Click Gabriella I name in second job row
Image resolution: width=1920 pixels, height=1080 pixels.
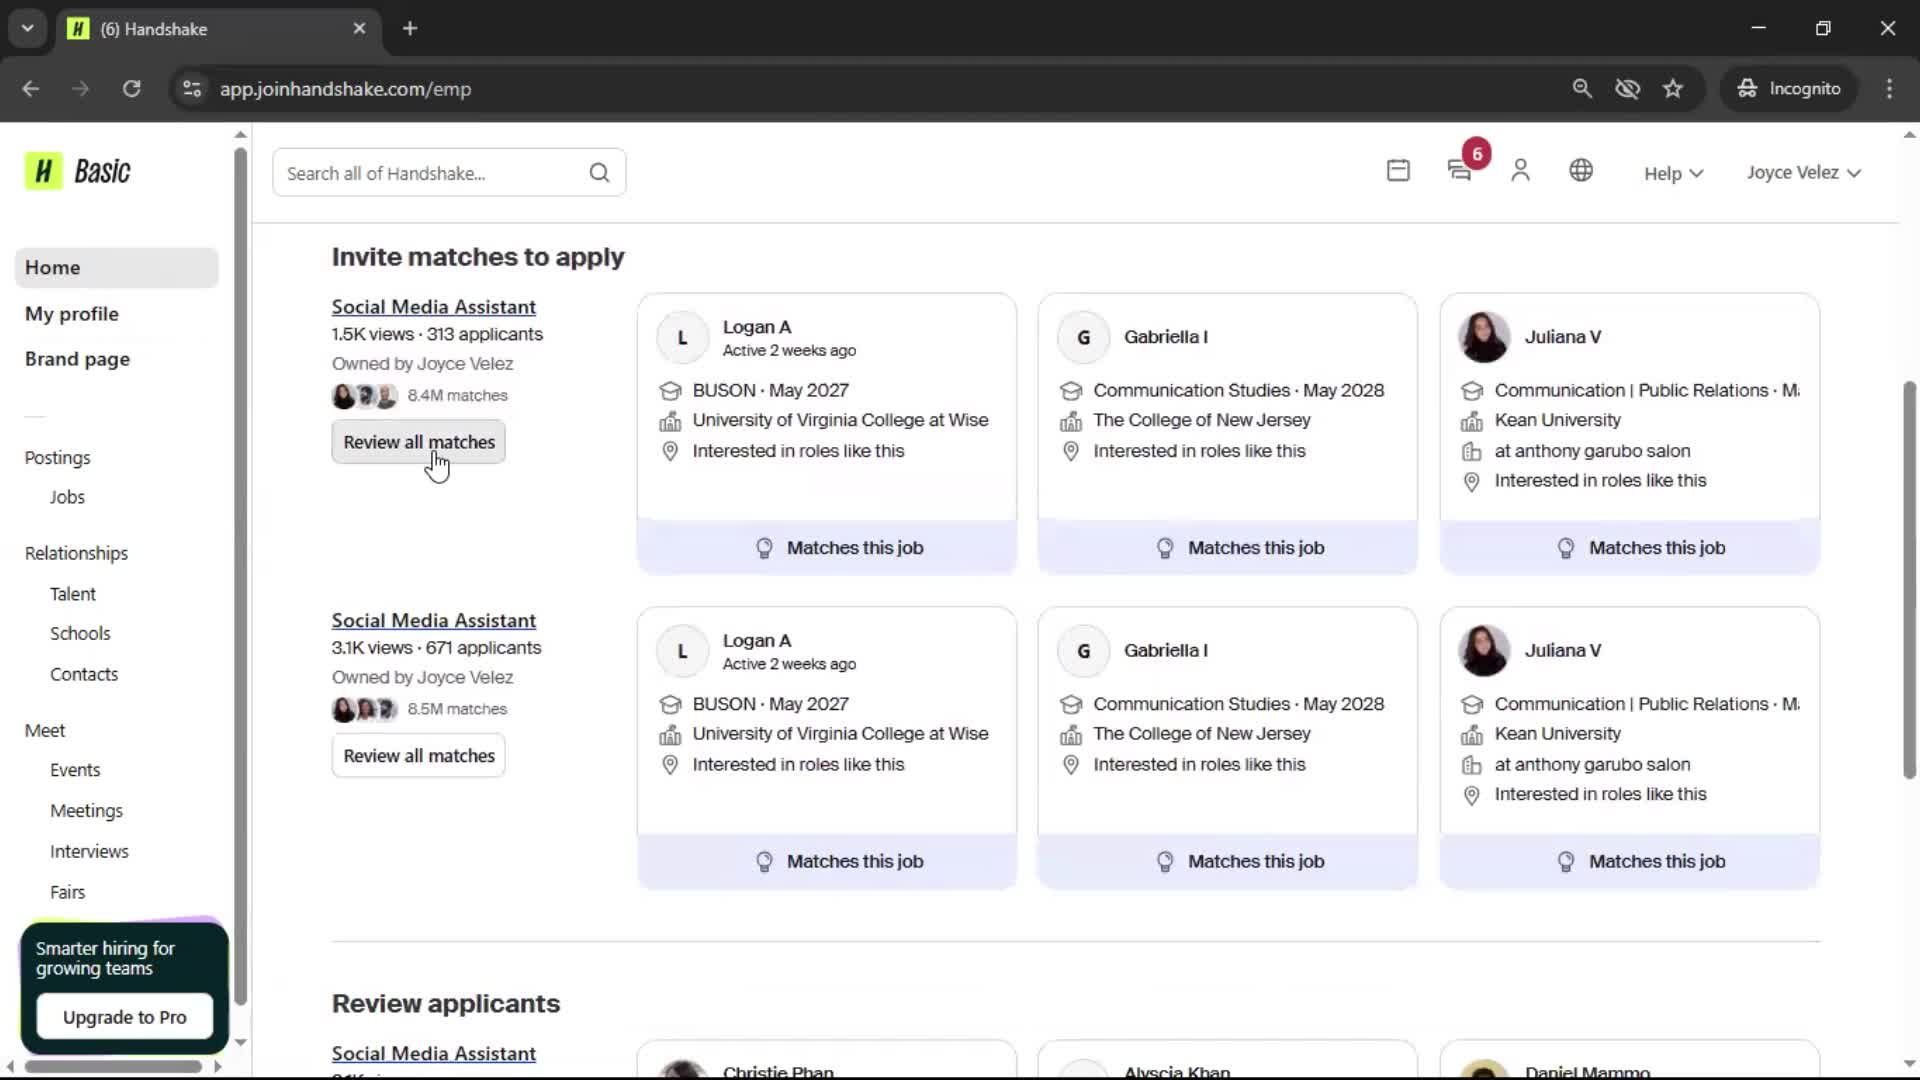(1165, 651)
